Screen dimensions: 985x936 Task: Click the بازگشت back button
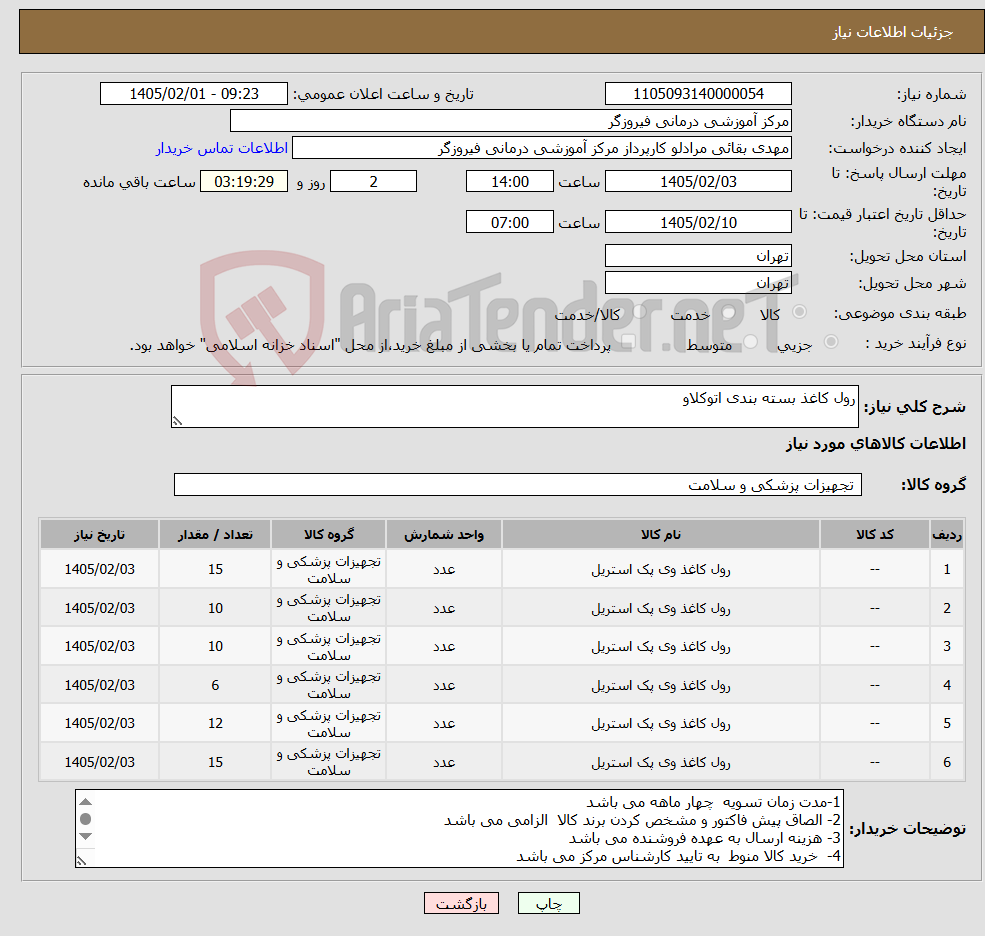tap(461, 903)
